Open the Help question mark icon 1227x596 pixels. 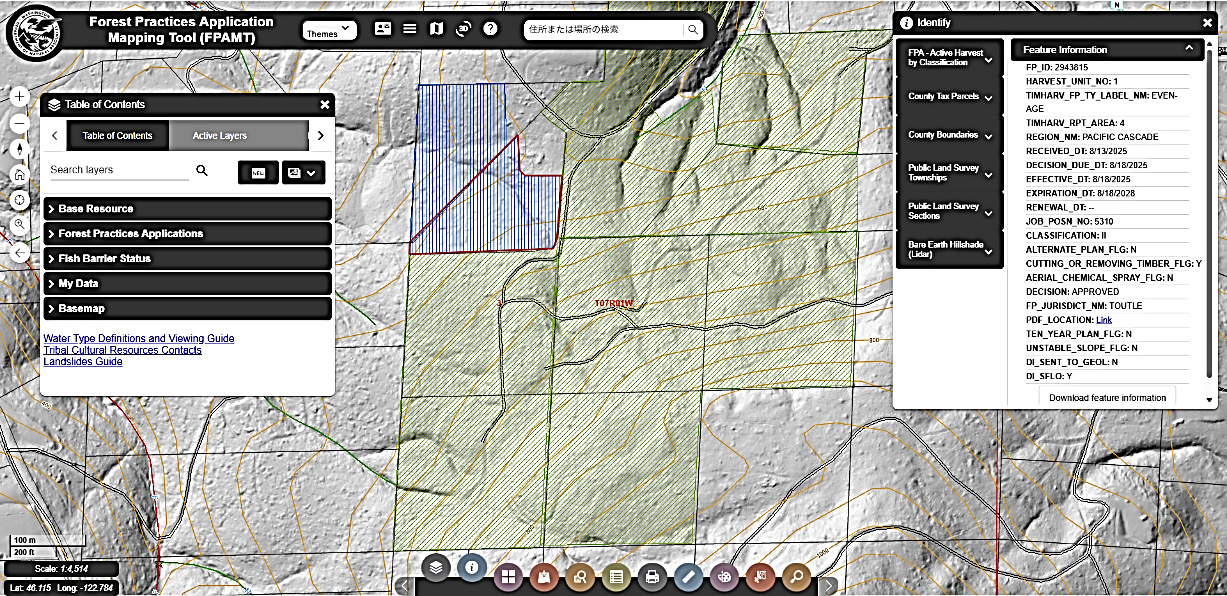click(489, 30)
